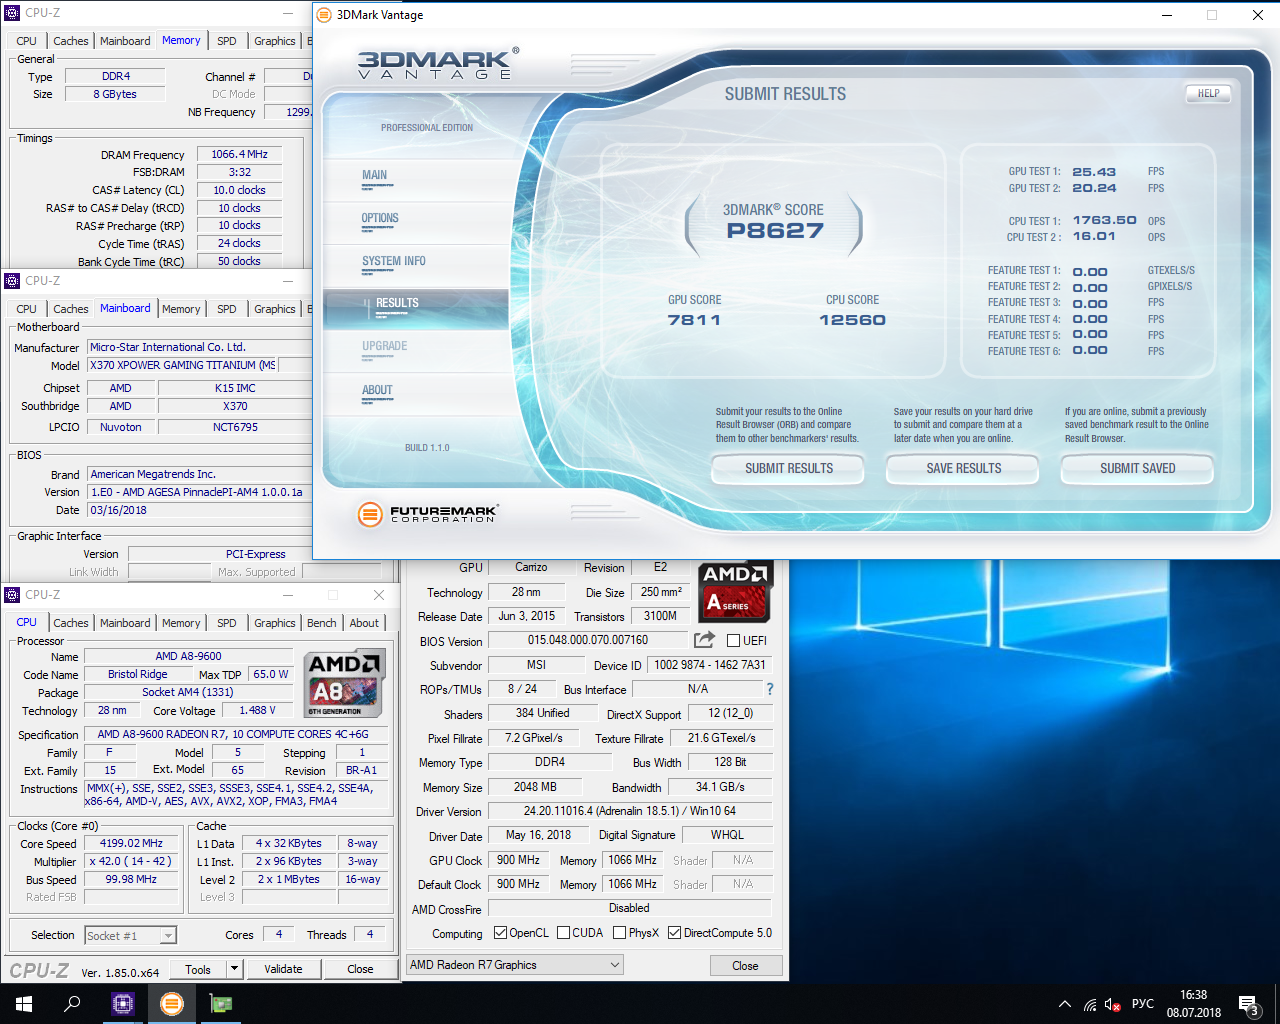Click the Multiplier value x 42.0
This screenshot has height=1024, width=1280.
click(131, 862)
